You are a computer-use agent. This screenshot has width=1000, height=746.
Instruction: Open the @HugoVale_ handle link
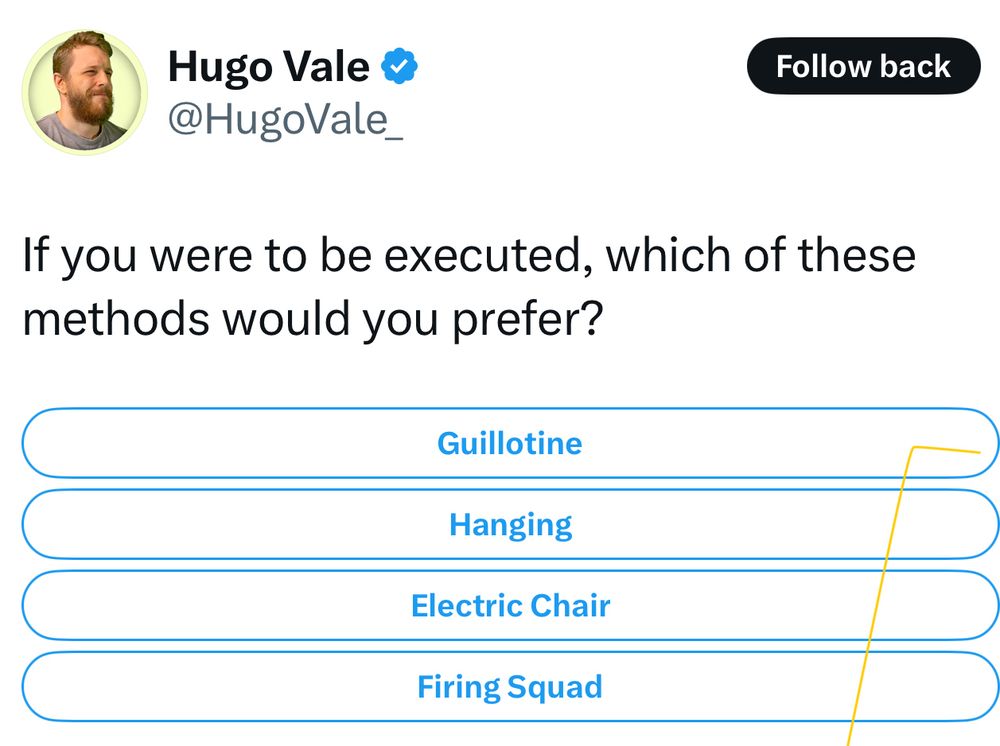285,120
